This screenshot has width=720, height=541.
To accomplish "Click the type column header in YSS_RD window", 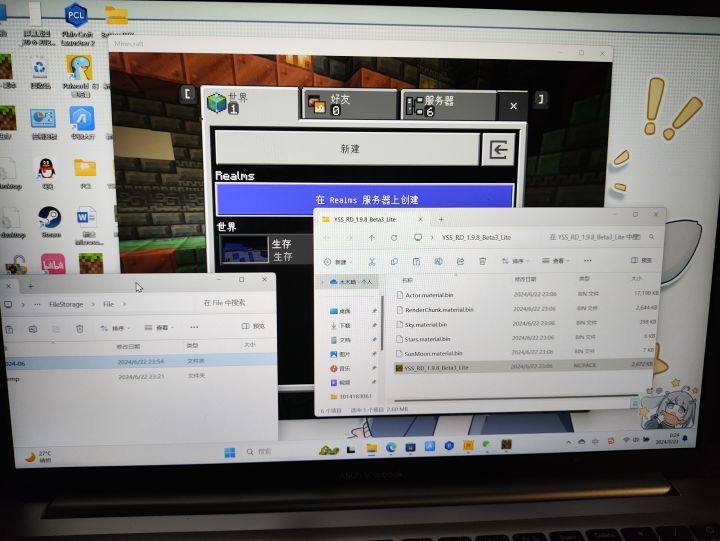I will (584, 278).
